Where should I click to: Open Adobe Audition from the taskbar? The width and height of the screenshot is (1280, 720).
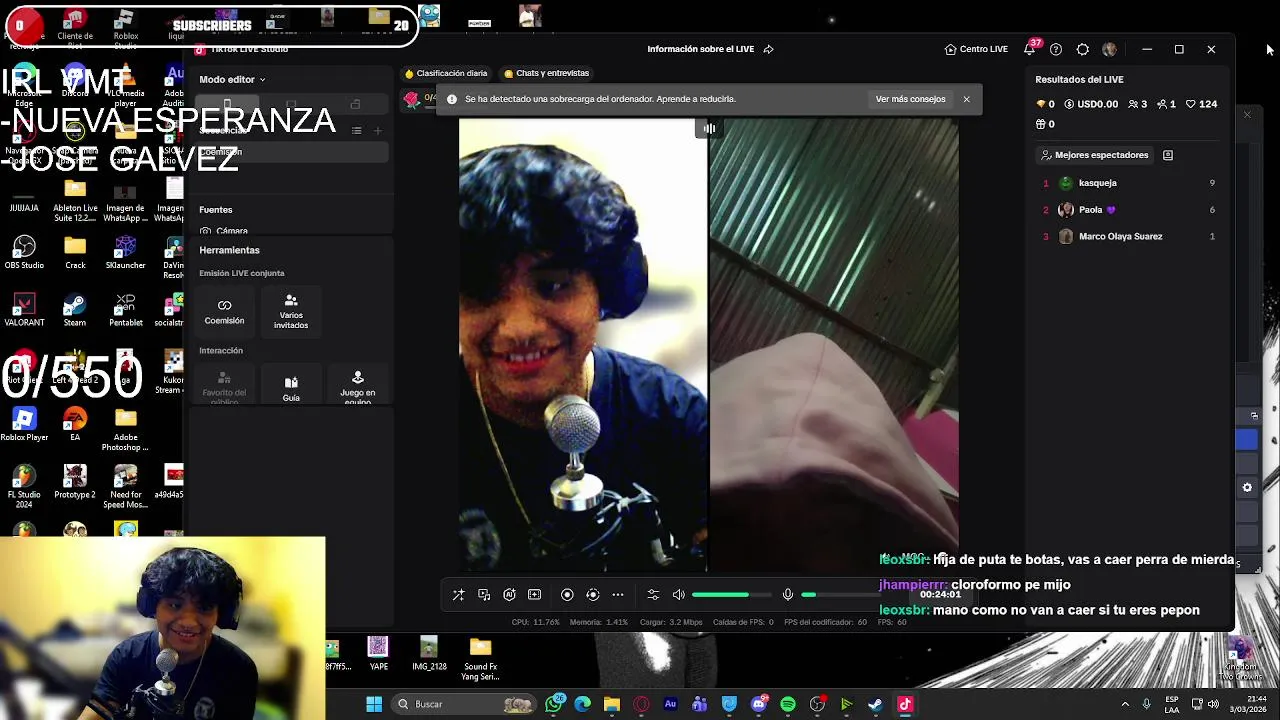(x=670, y=704)
